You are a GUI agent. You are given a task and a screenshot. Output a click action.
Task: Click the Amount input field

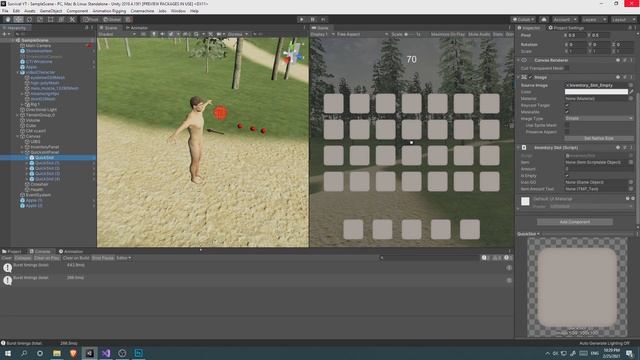(599, 169)
